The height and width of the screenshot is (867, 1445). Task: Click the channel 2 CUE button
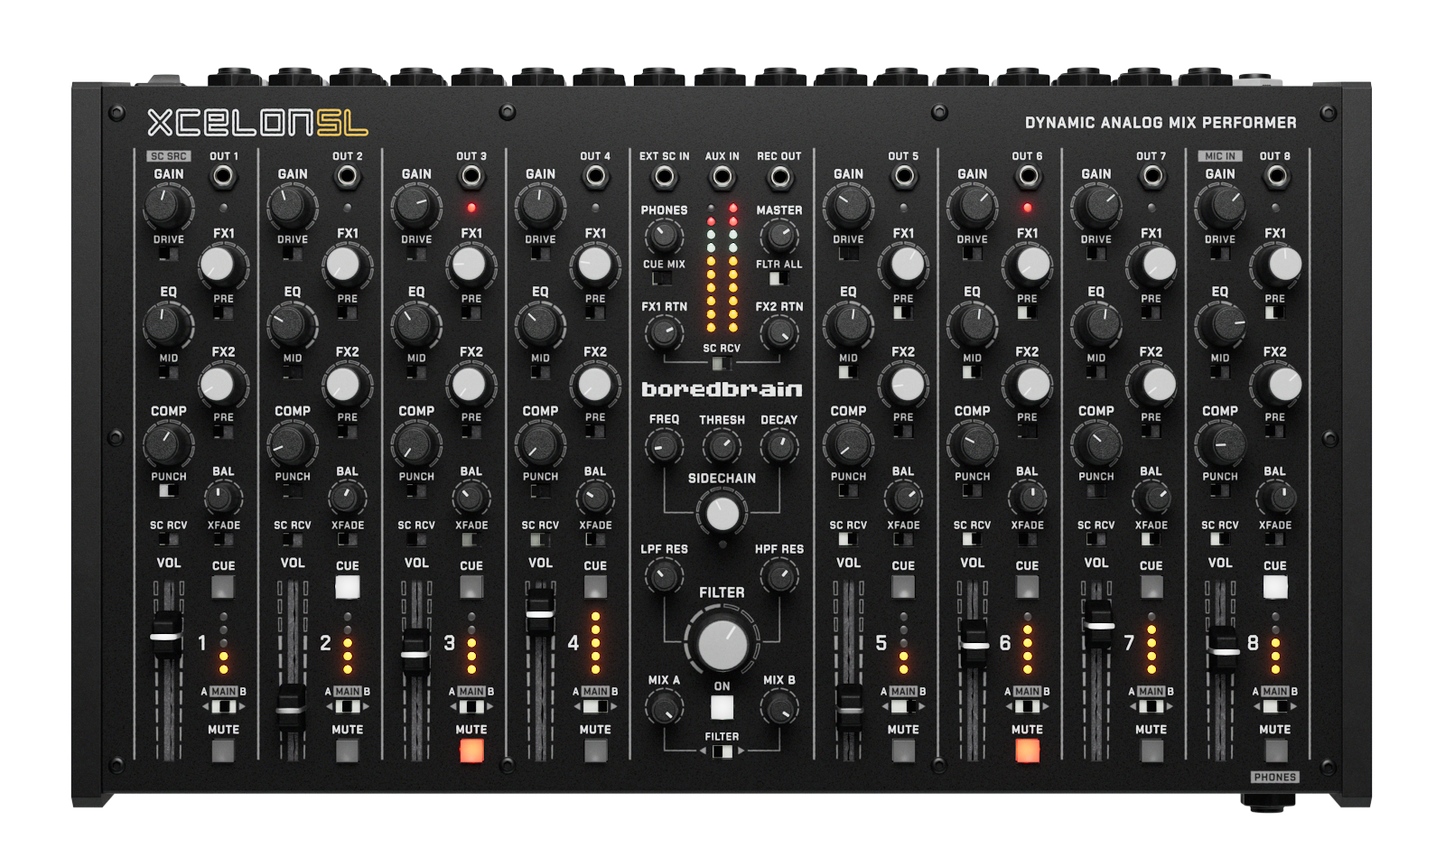pos(347,586)
